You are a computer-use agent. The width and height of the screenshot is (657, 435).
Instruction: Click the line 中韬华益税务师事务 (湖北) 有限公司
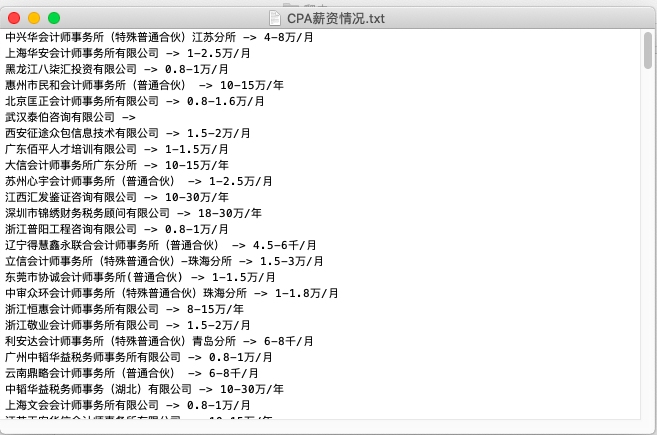click(x=145, y=389)
